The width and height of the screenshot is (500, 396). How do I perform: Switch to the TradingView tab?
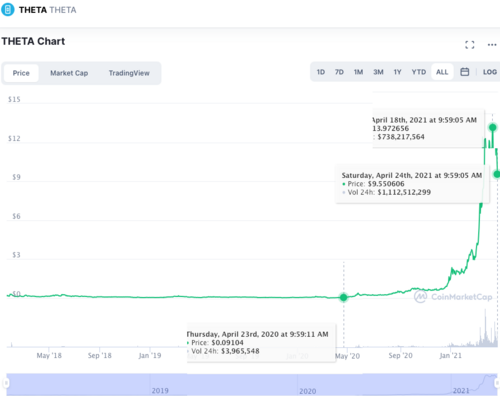[x=129, y=73]
